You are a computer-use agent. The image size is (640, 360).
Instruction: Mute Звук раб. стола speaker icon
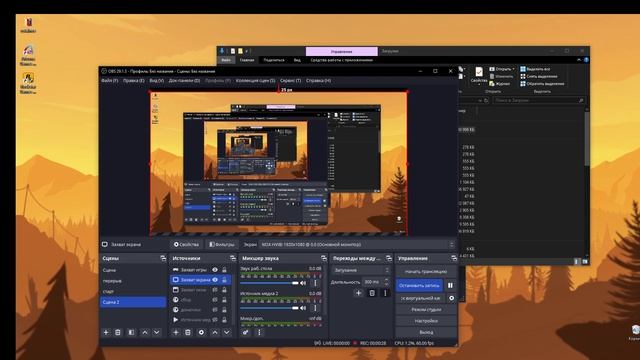point(303,283)
